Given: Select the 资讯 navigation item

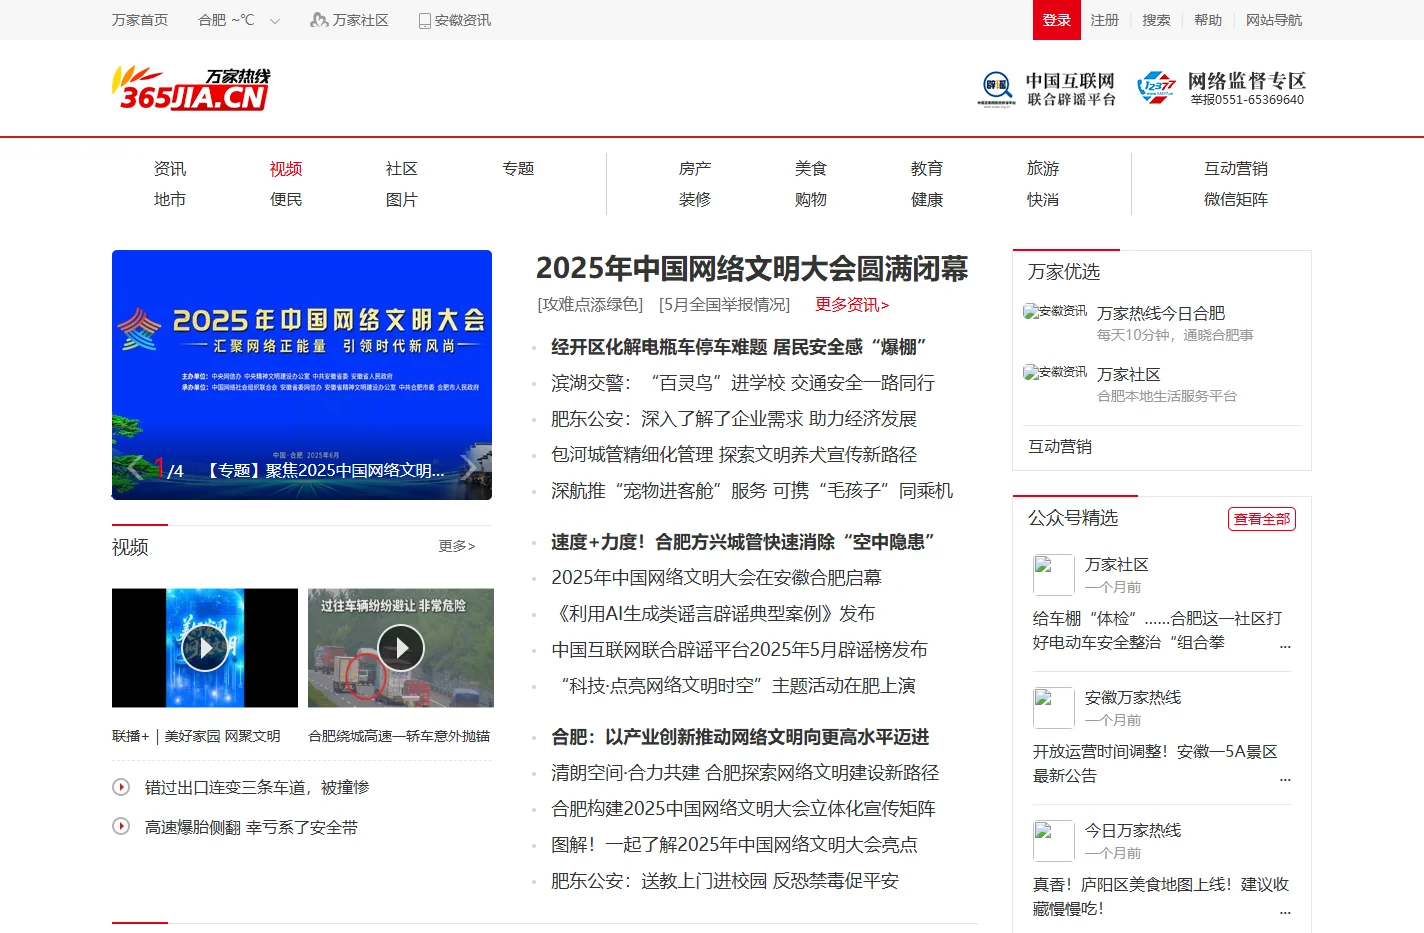Looking at the screenshot, I should point(170,169).
